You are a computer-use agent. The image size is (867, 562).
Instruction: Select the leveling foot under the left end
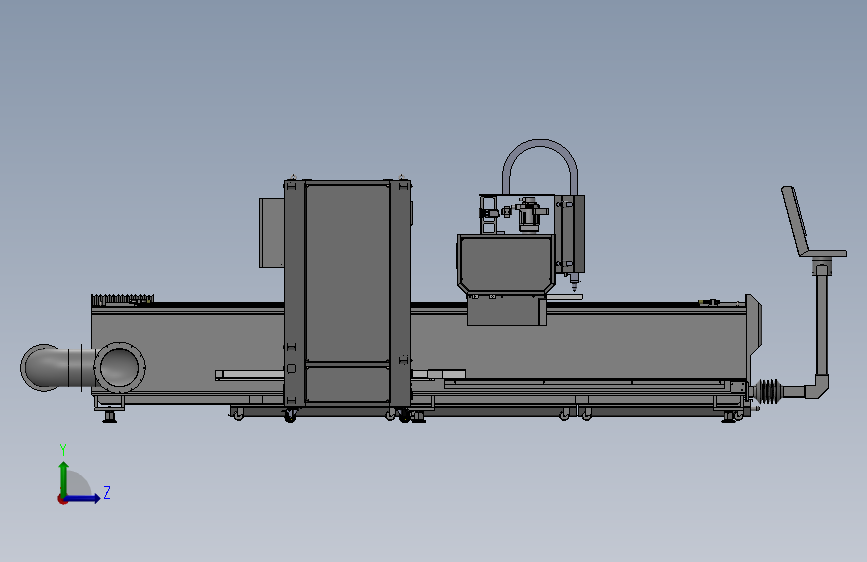(x=110, y=417)
